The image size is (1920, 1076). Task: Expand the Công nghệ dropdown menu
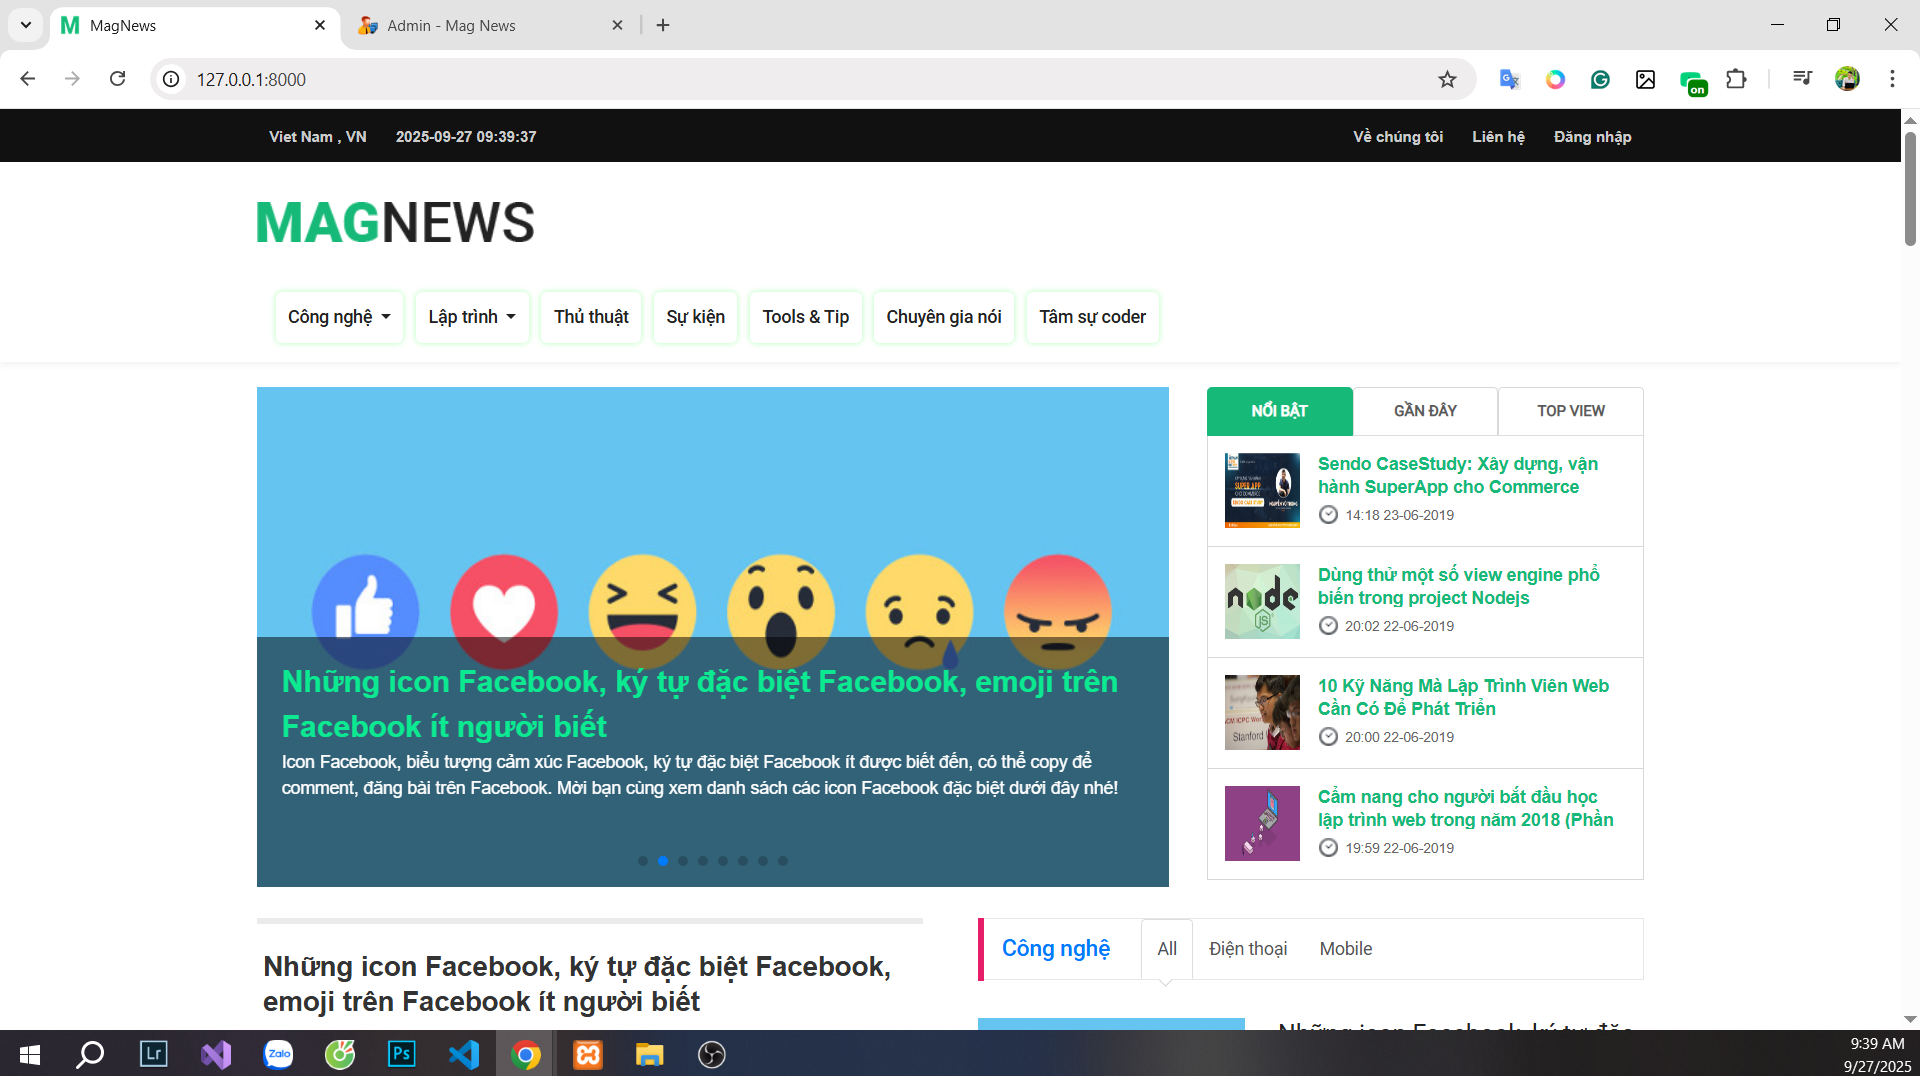click(339, 317)
